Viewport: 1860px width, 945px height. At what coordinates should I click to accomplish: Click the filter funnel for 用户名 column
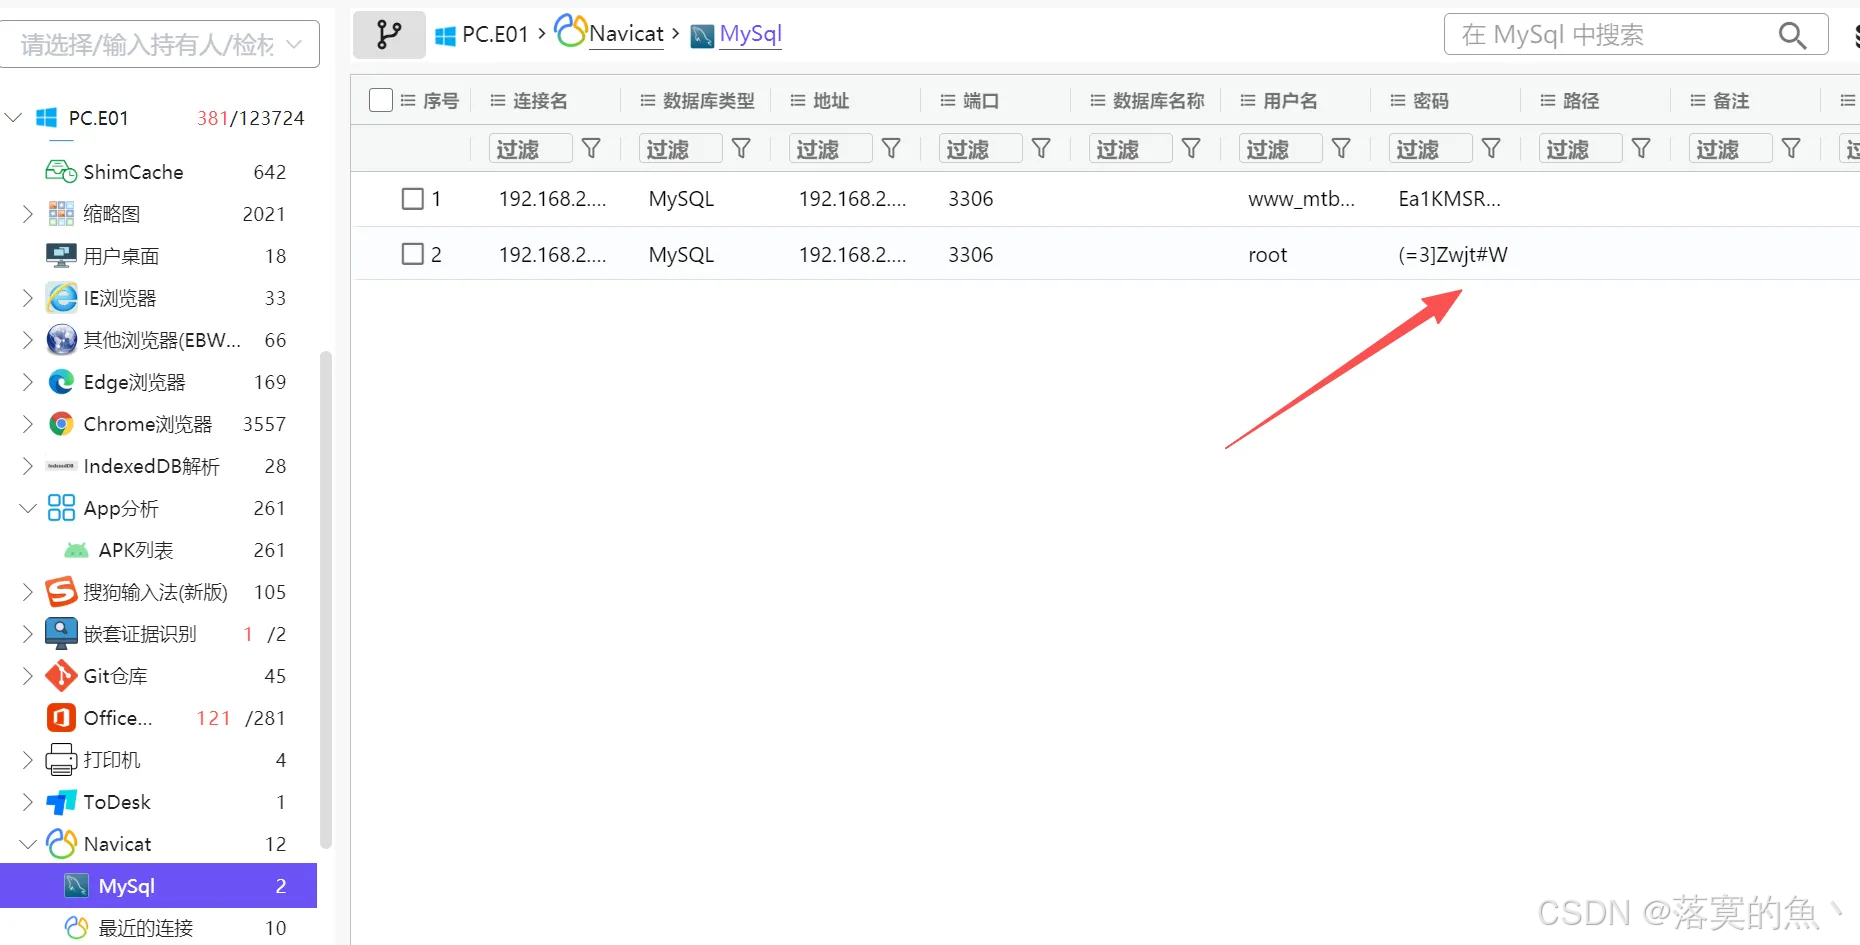[x=1341, y=149]
